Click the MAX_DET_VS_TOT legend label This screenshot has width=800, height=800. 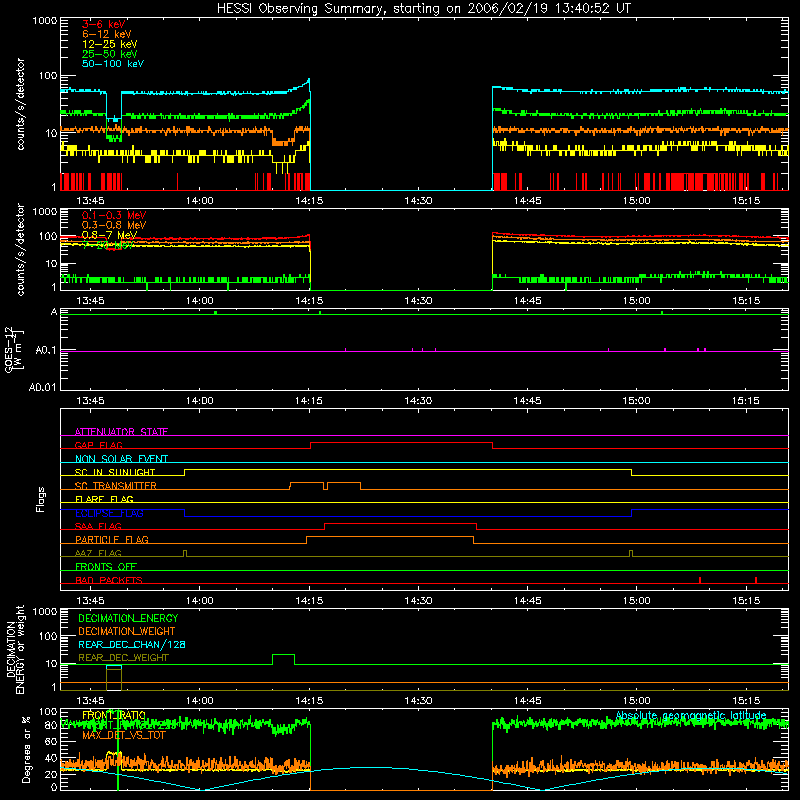point(123,735)
